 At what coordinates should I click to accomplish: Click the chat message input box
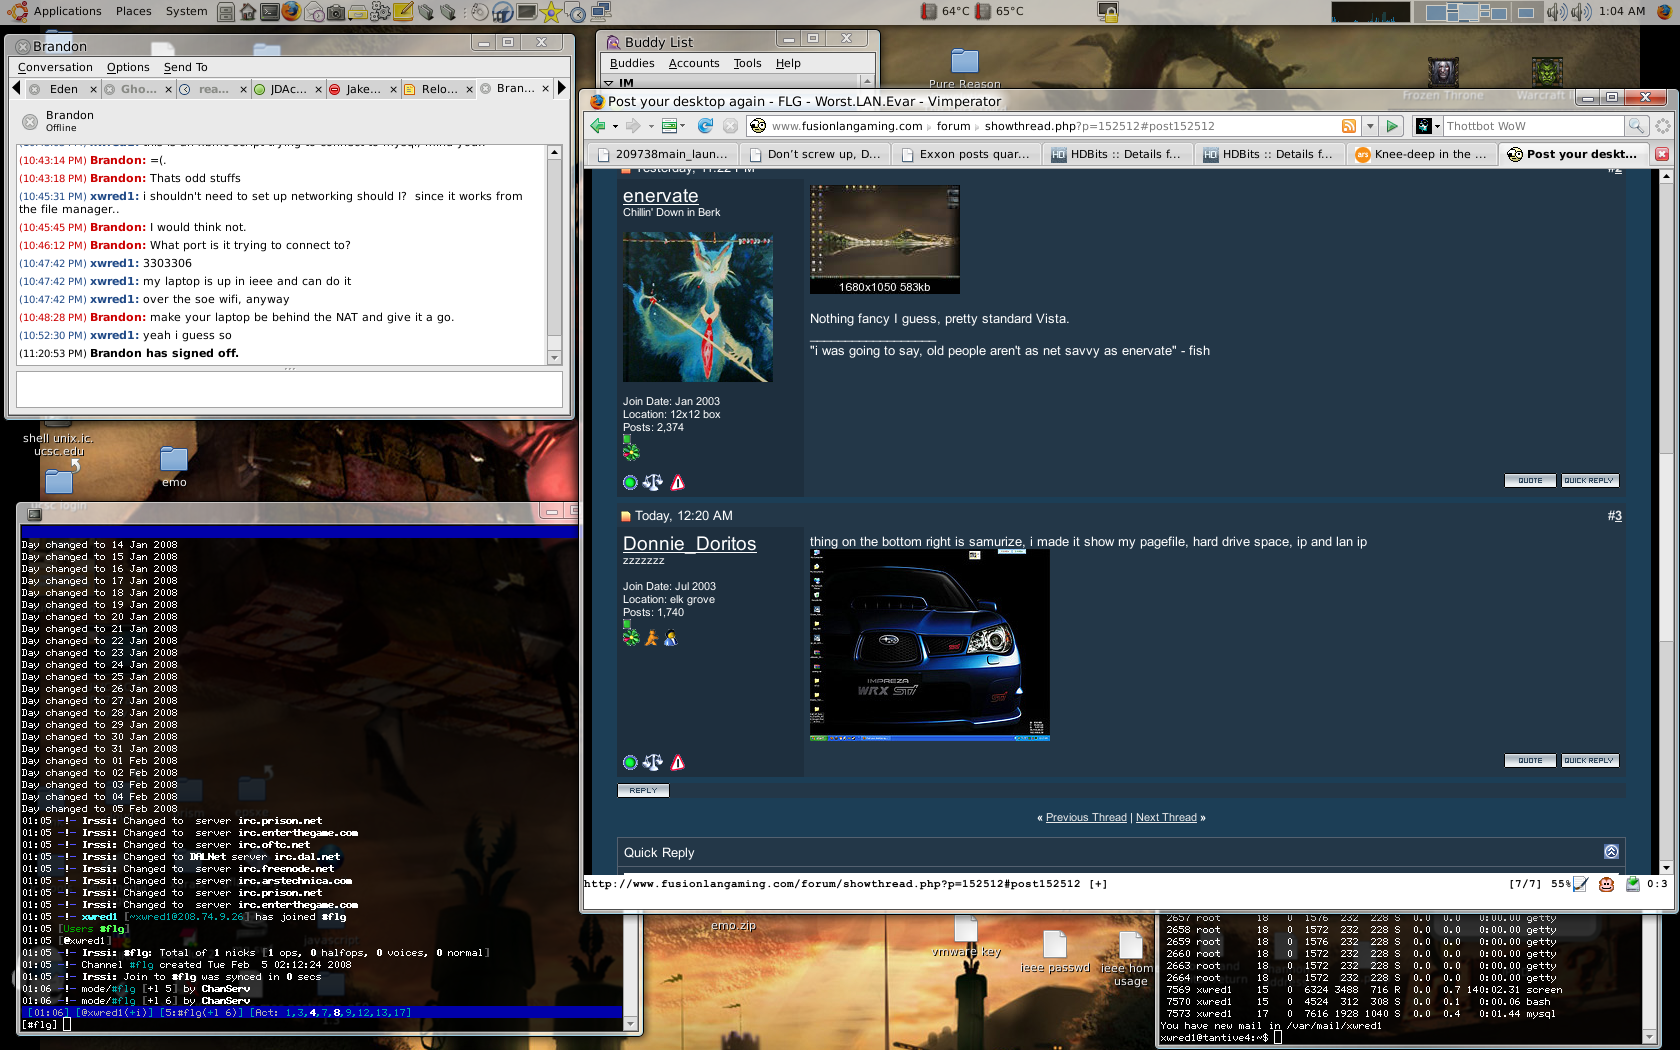point(289,389)
